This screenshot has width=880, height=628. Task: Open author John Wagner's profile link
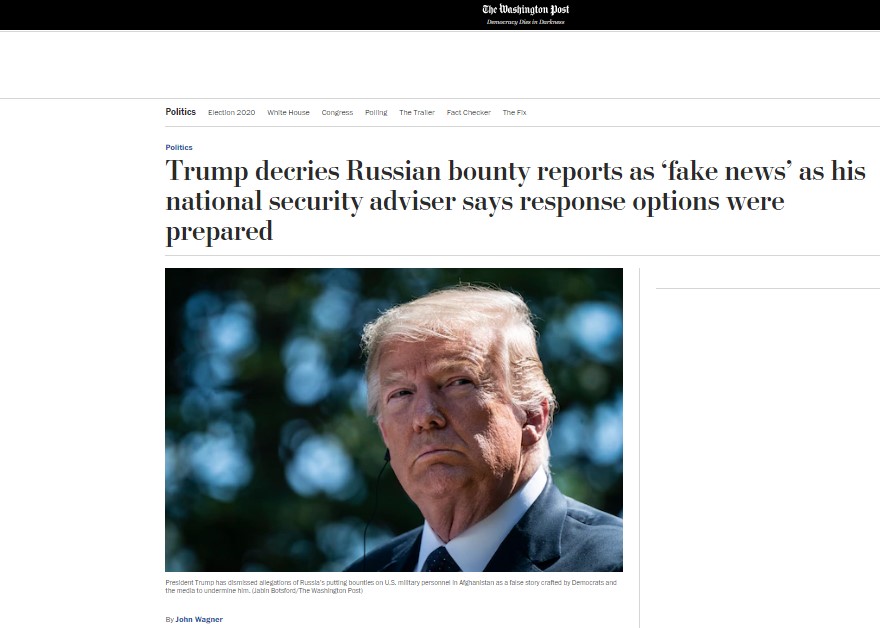tap(199, 620)
